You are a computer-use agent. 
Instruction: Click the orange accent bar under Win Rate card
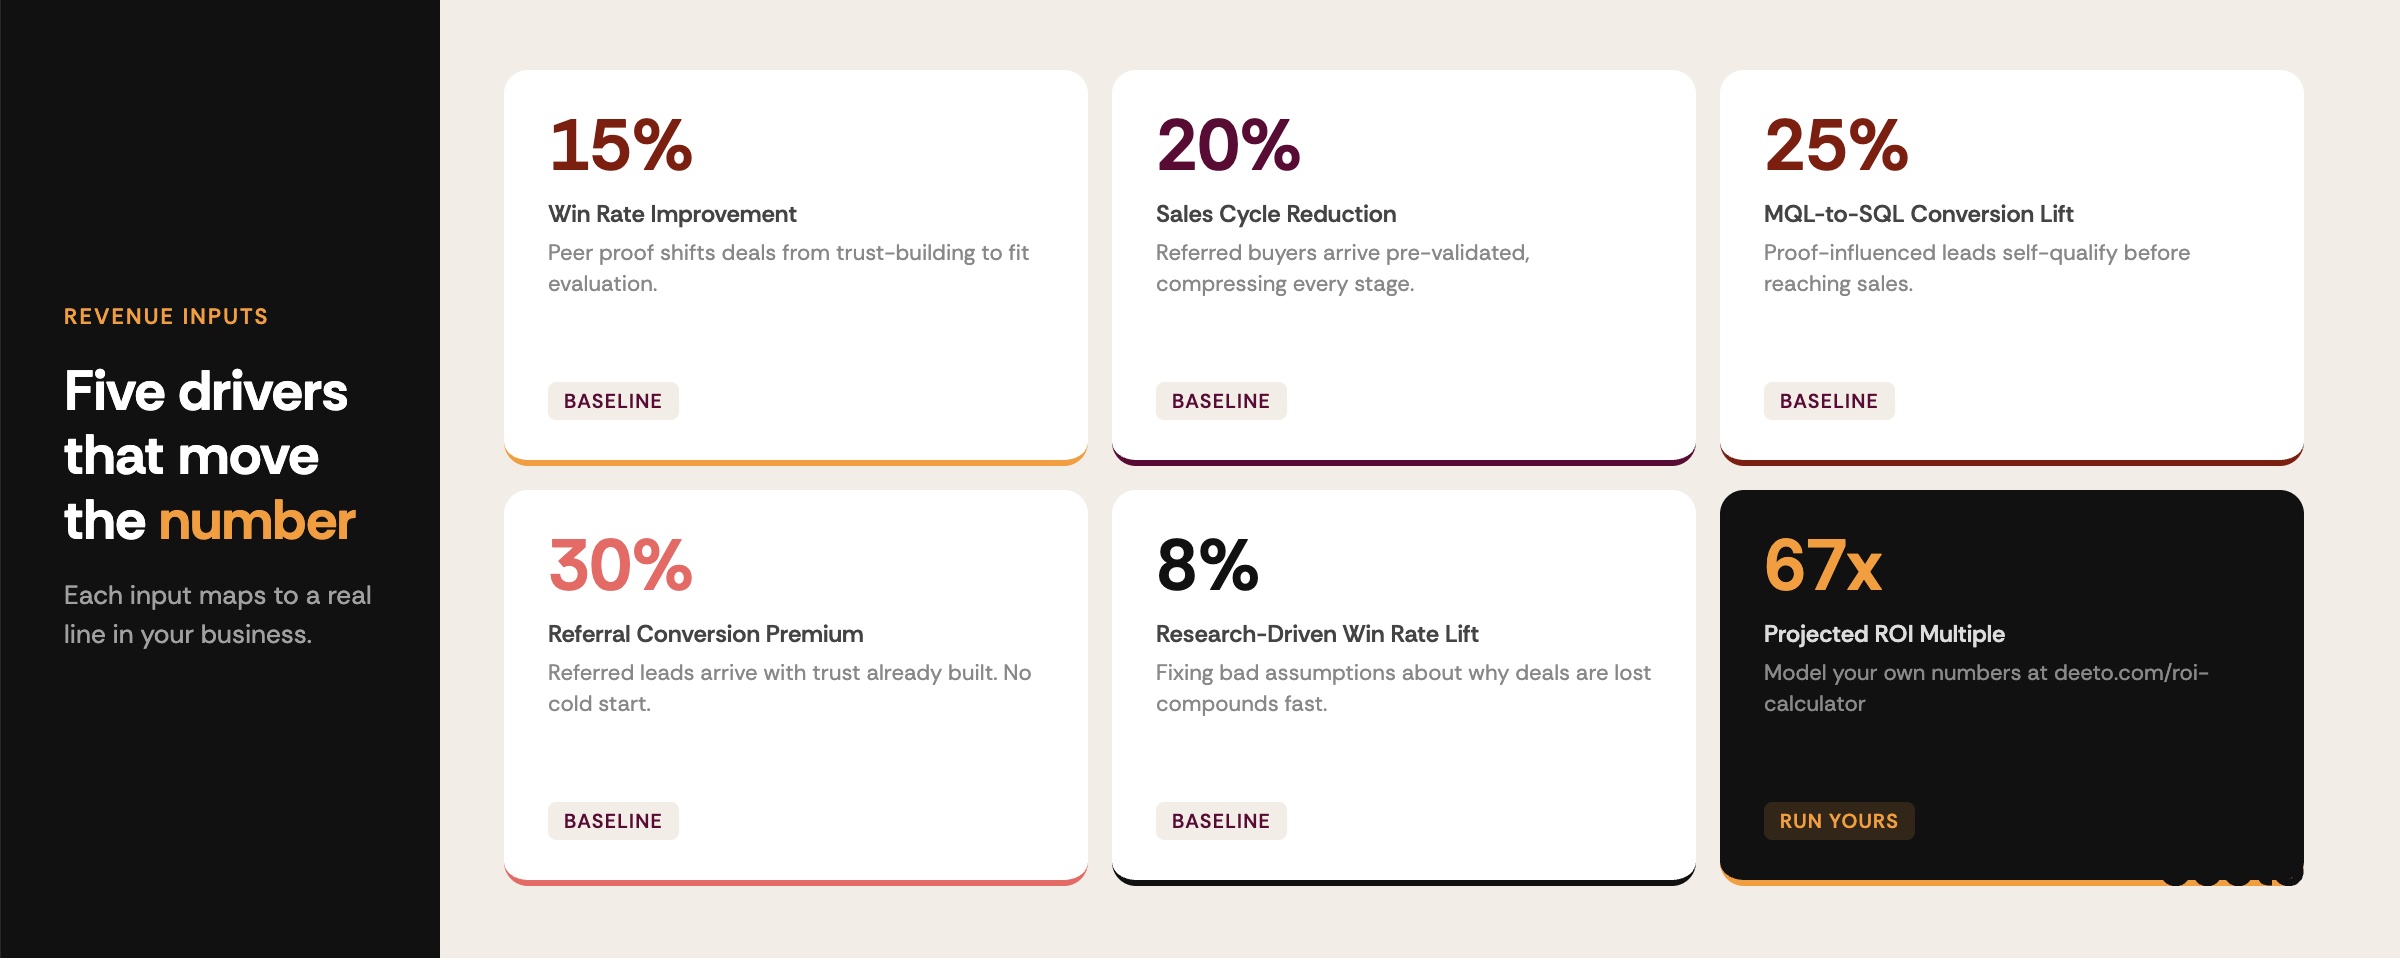pyautogui.click(x=796, y=461)
